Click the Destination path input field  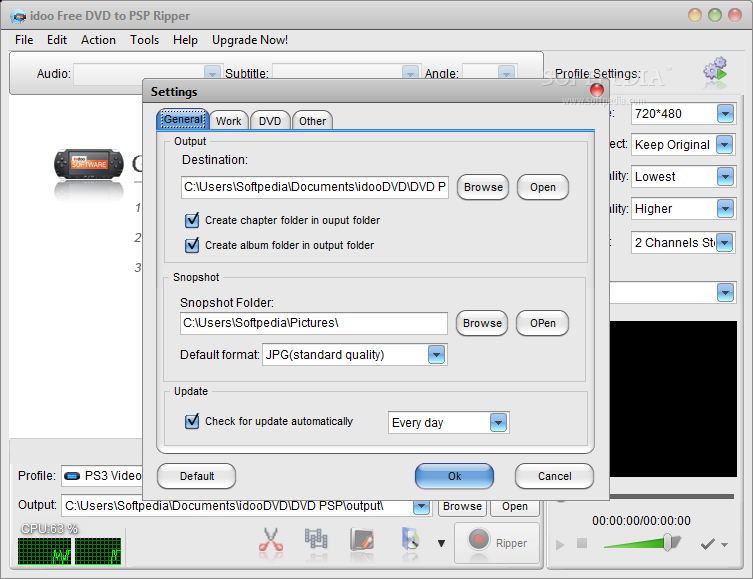pos(315,187)
